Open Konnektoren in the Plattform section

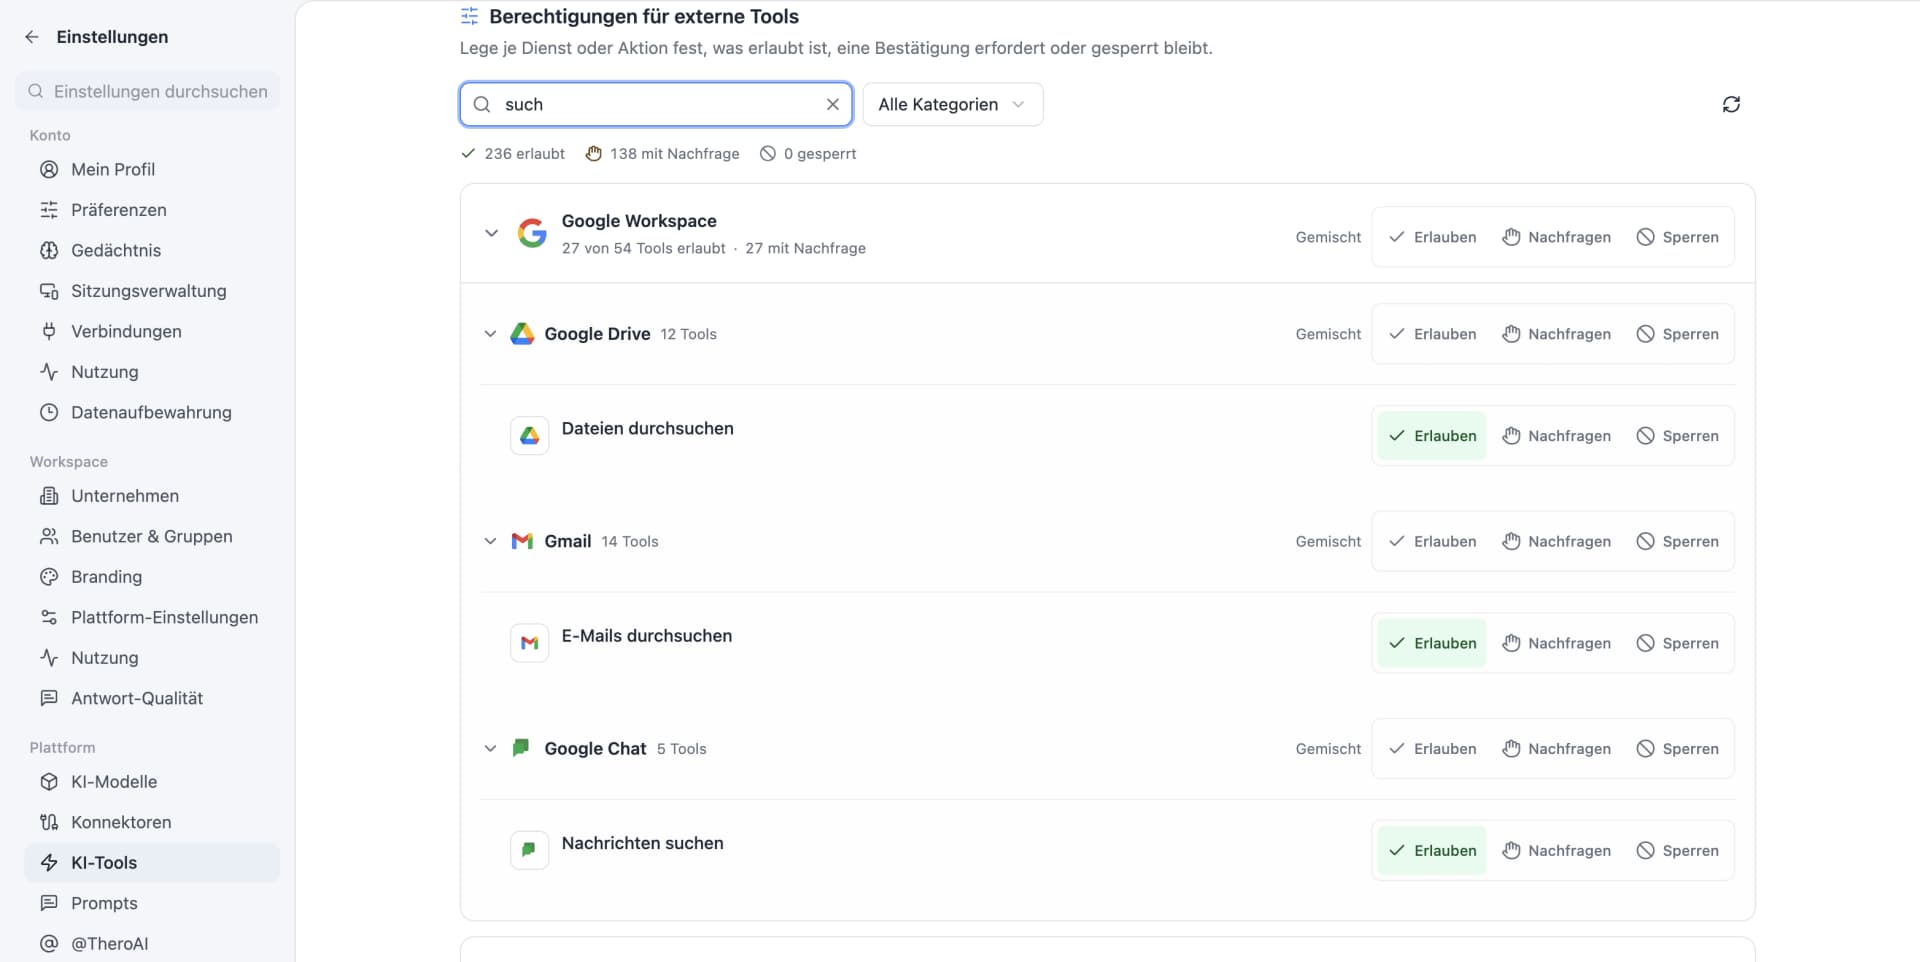point(152,822)
